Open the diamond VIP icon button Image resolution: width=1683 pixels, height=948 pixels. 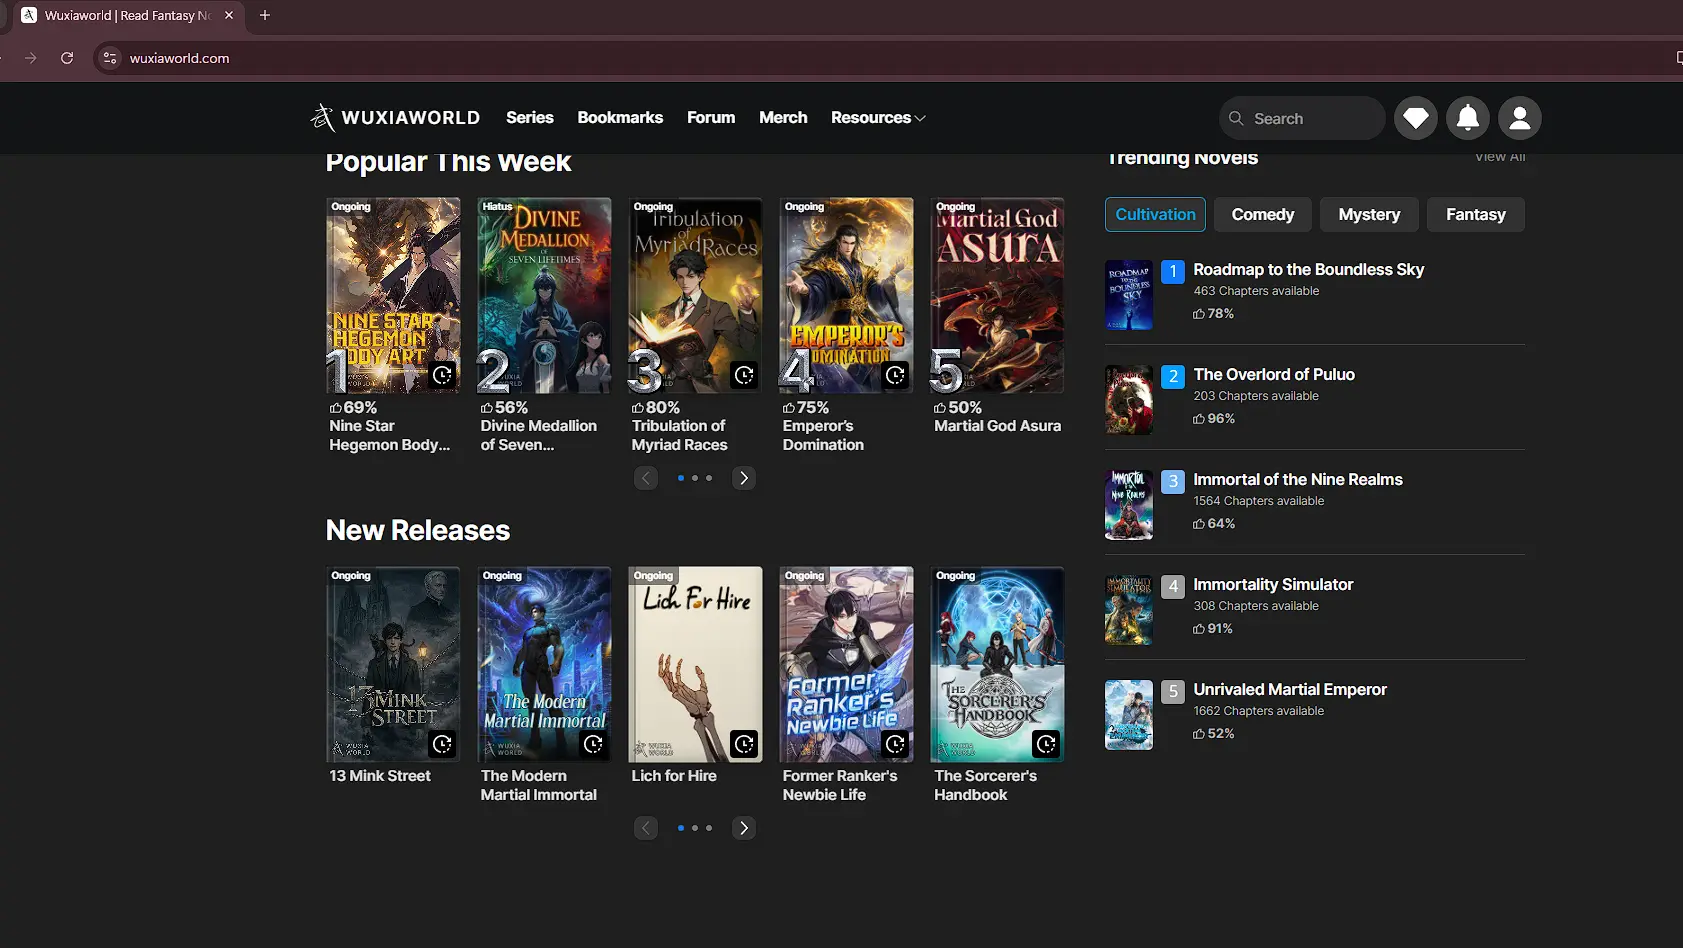1416,118
